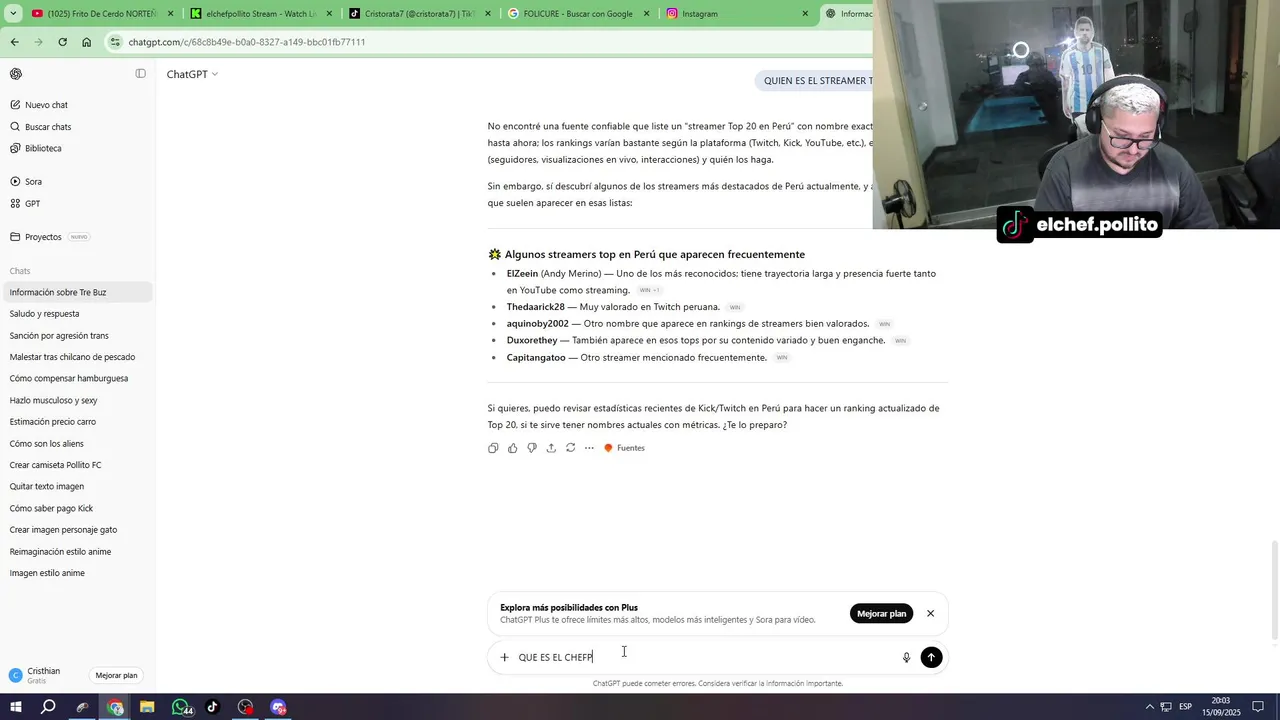
Task: Open chat Quitar texto imagen
Action: coord(78,487)
